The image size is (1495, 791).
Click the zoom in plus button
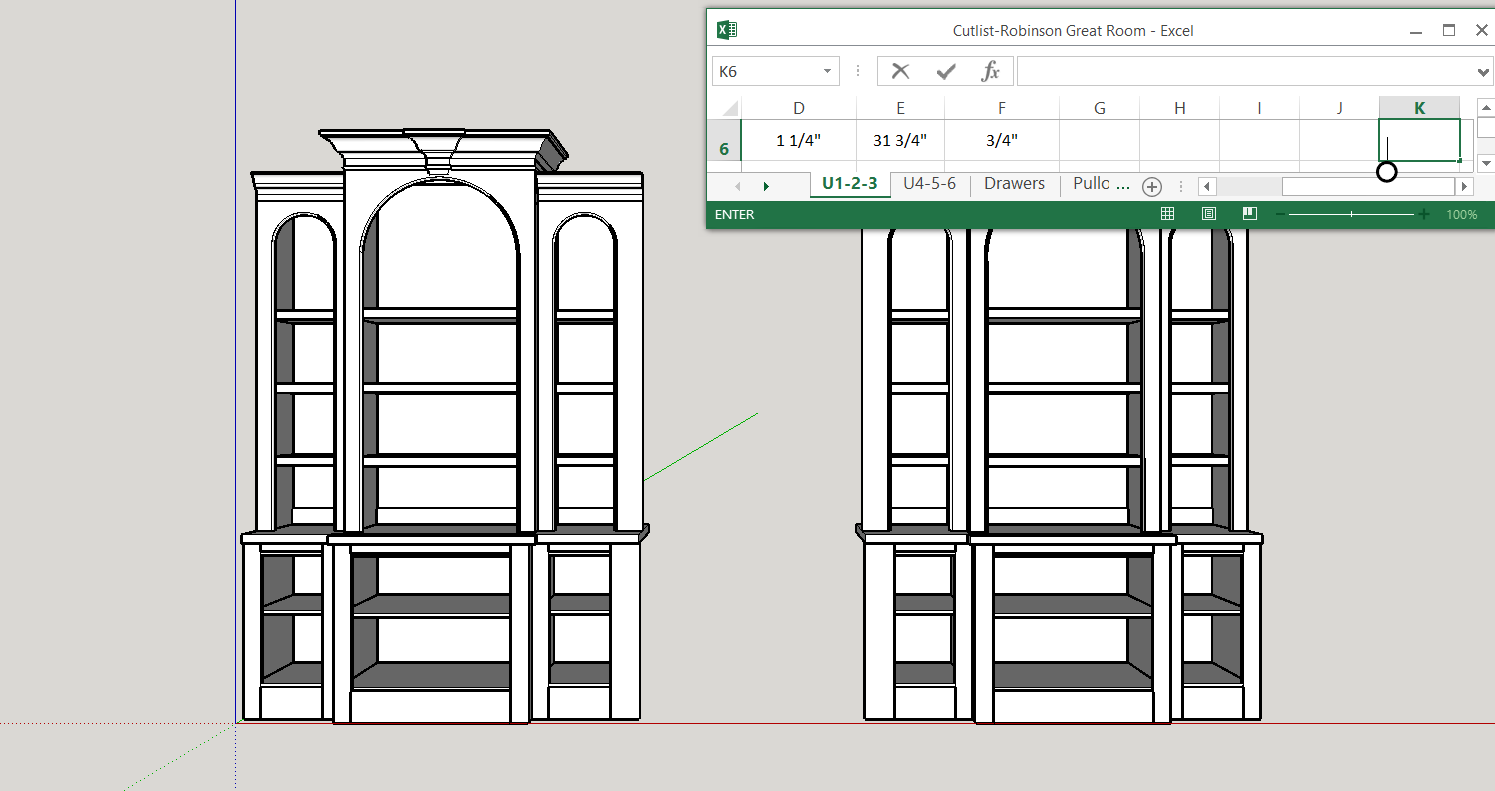(x=1424, y=214)
